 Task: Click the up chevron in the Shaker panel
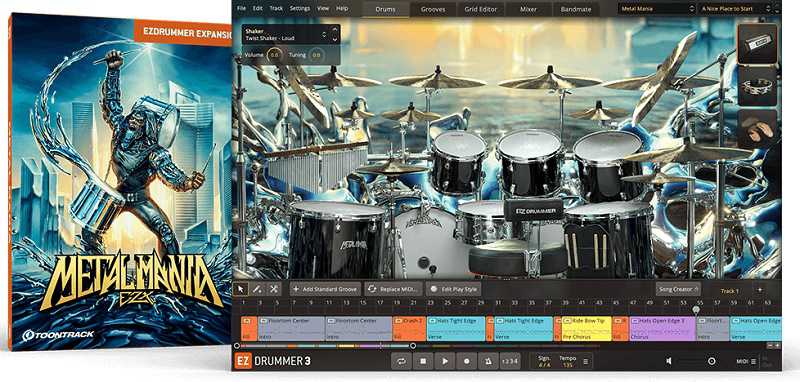pyautogui.click(x=335, y=29)
